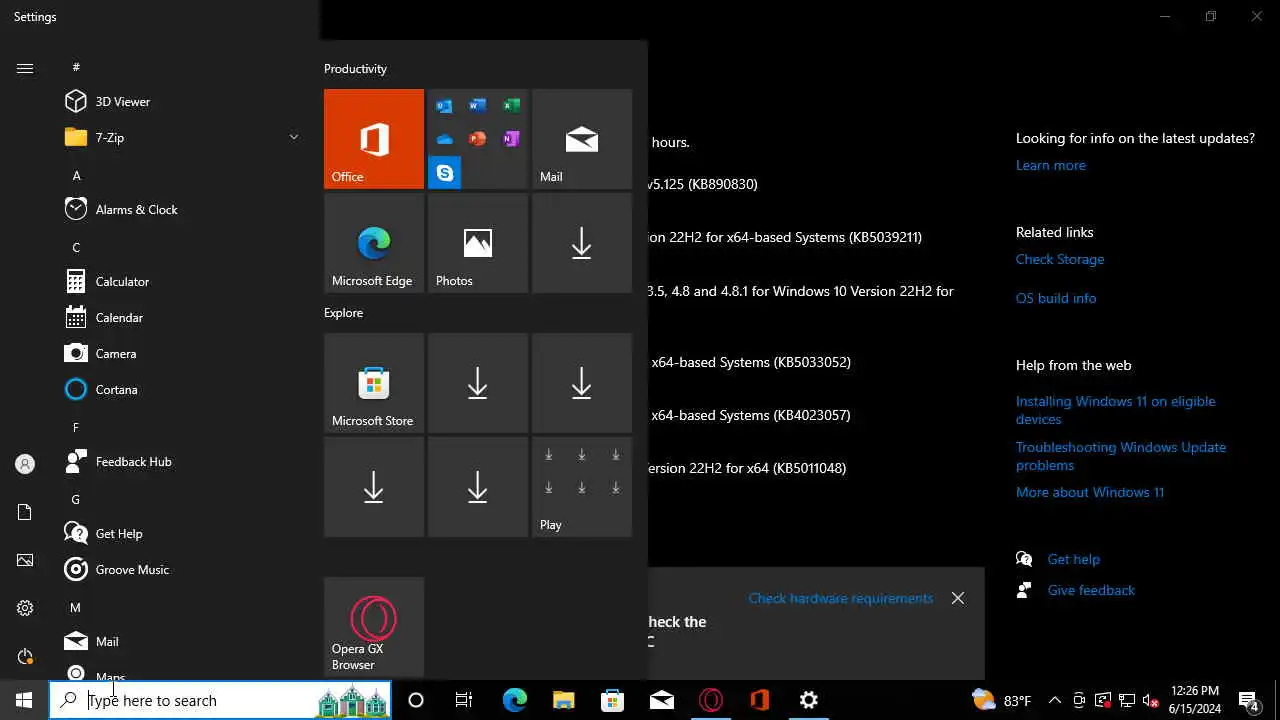Open the OS build info link

pyautogui.click(x=1056, y=298)
